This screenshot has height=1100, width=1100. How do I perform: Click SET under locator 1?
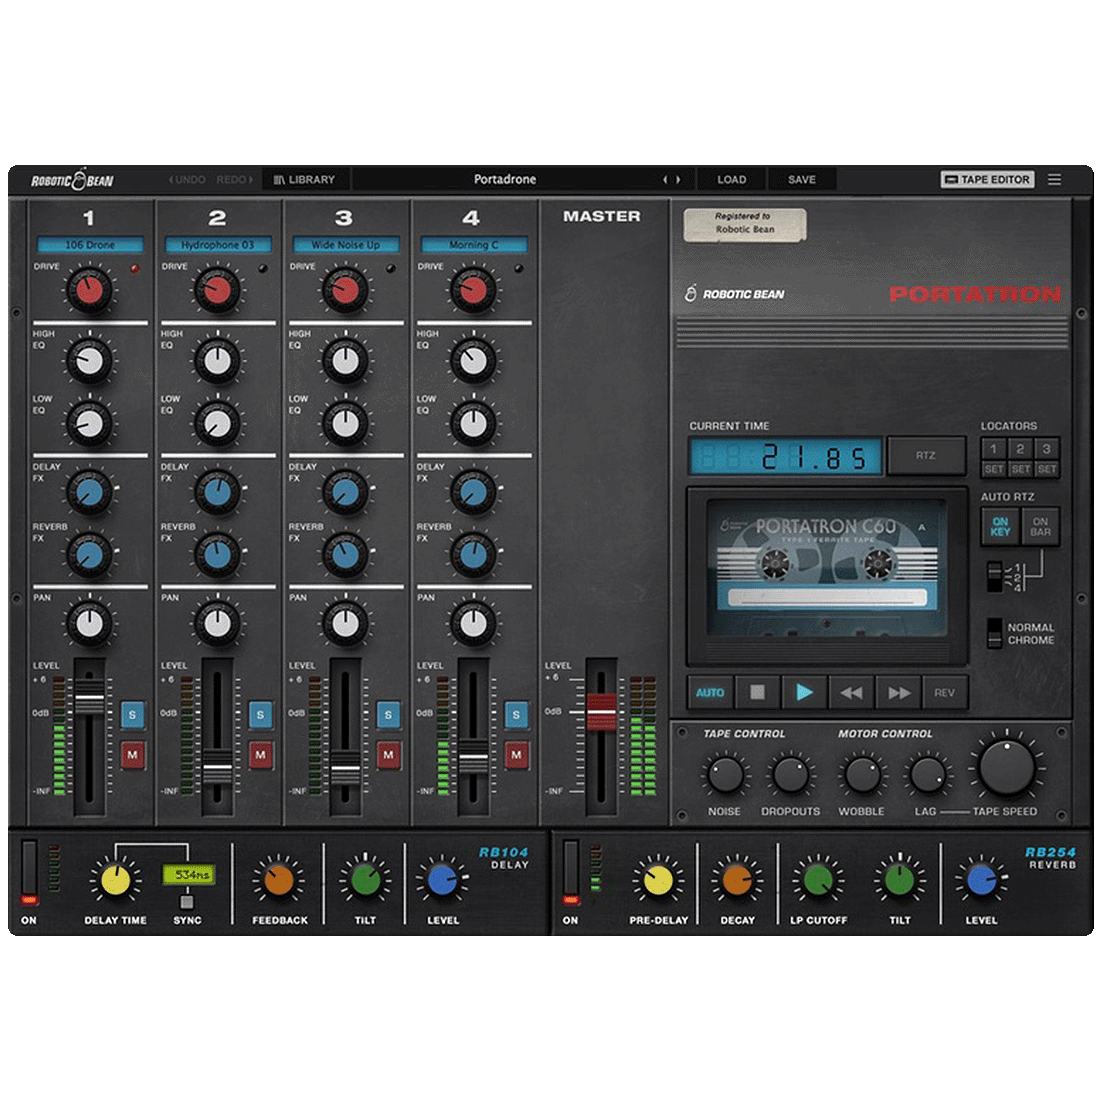coord(993,469)
